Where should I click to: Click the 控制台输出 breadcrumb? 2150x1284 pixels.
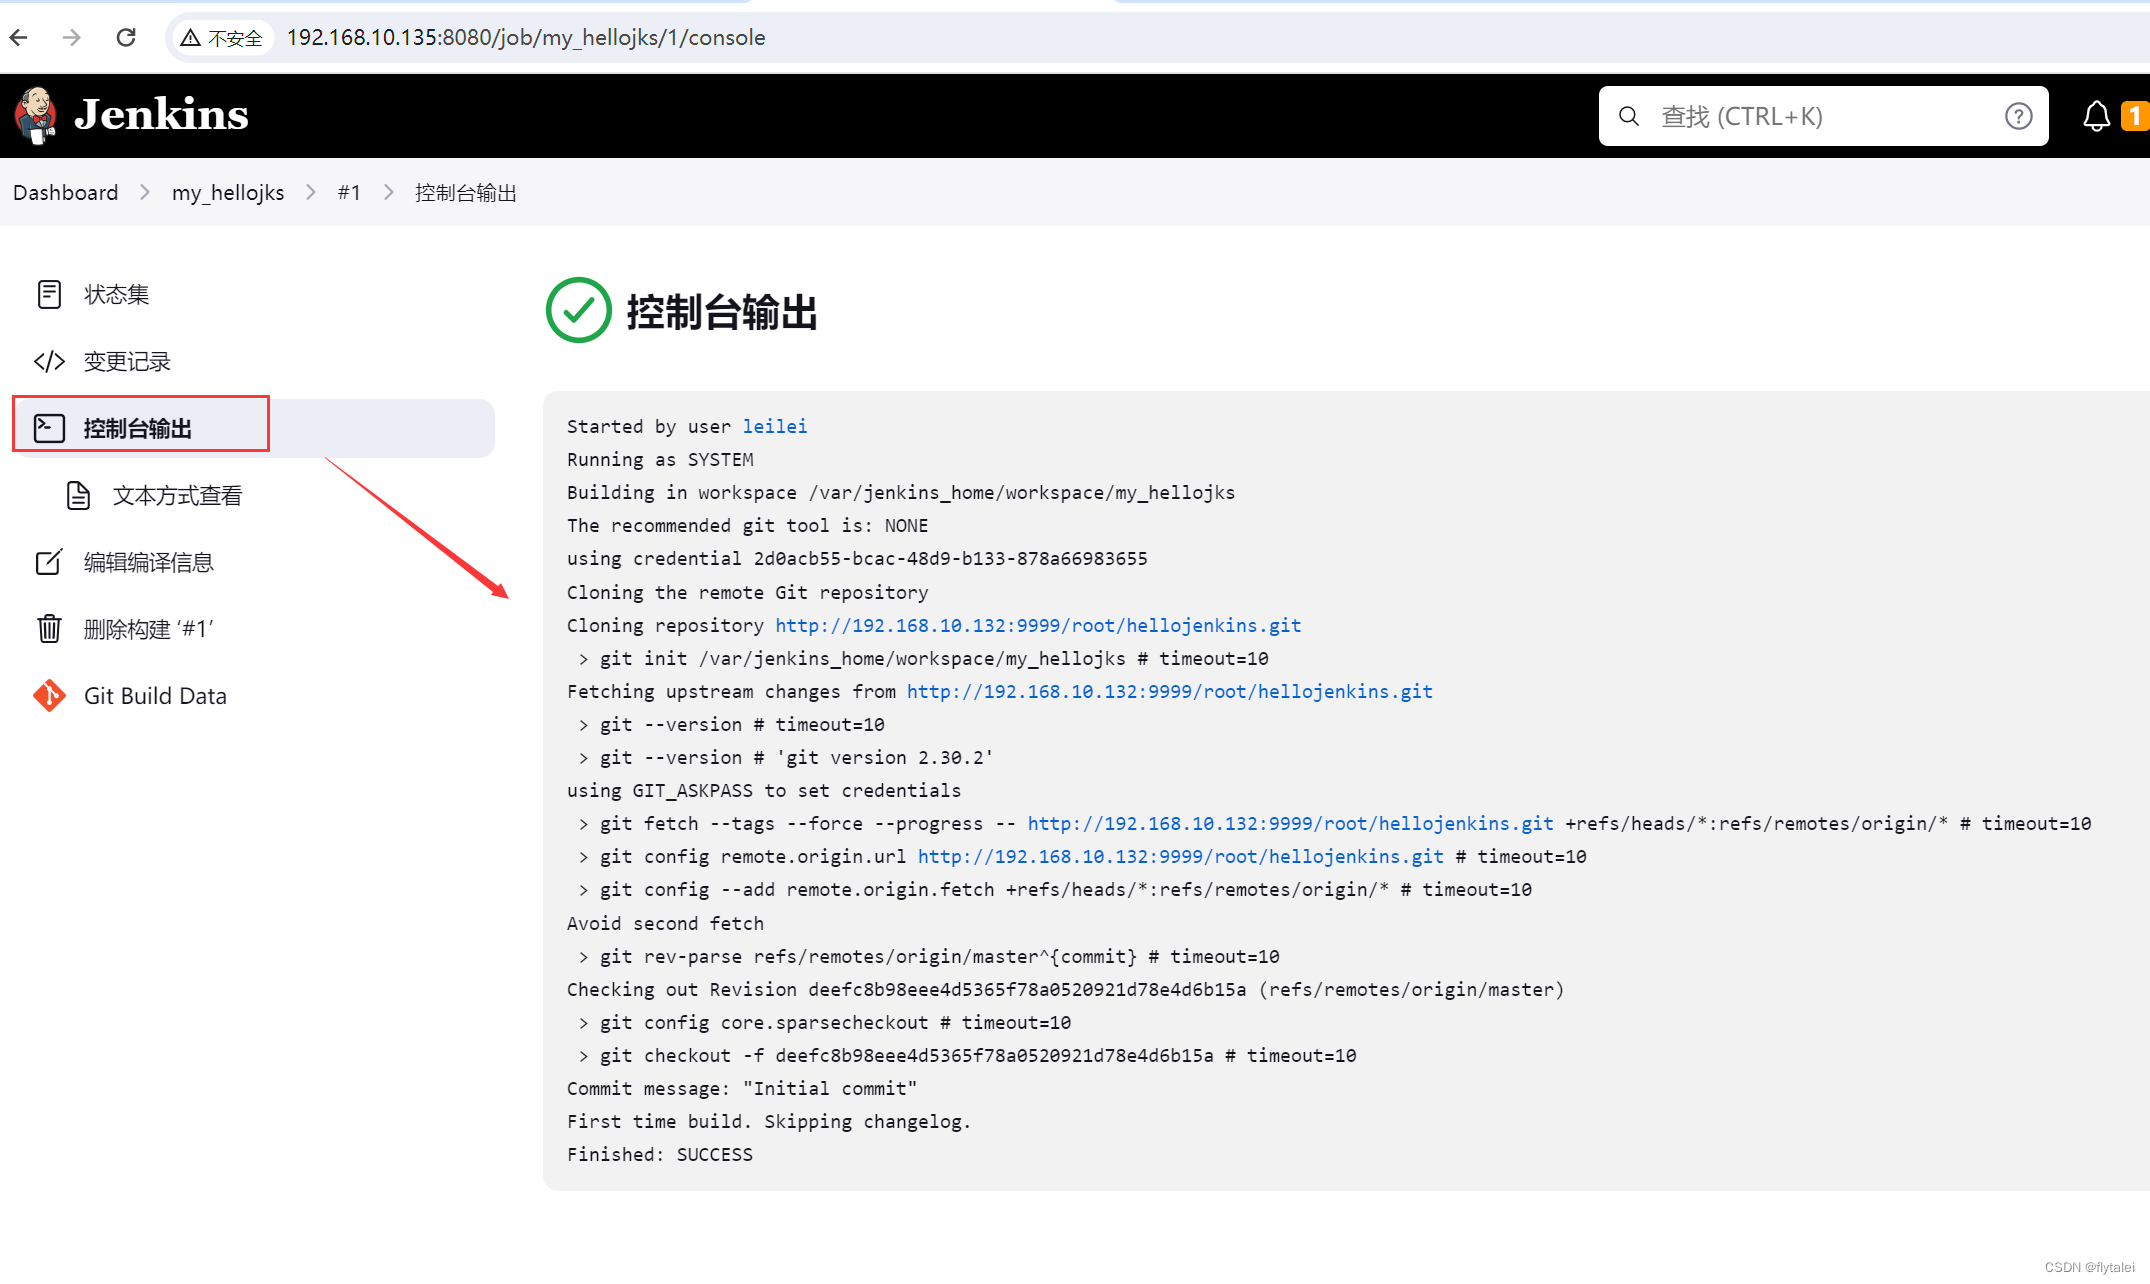(466, 192)
